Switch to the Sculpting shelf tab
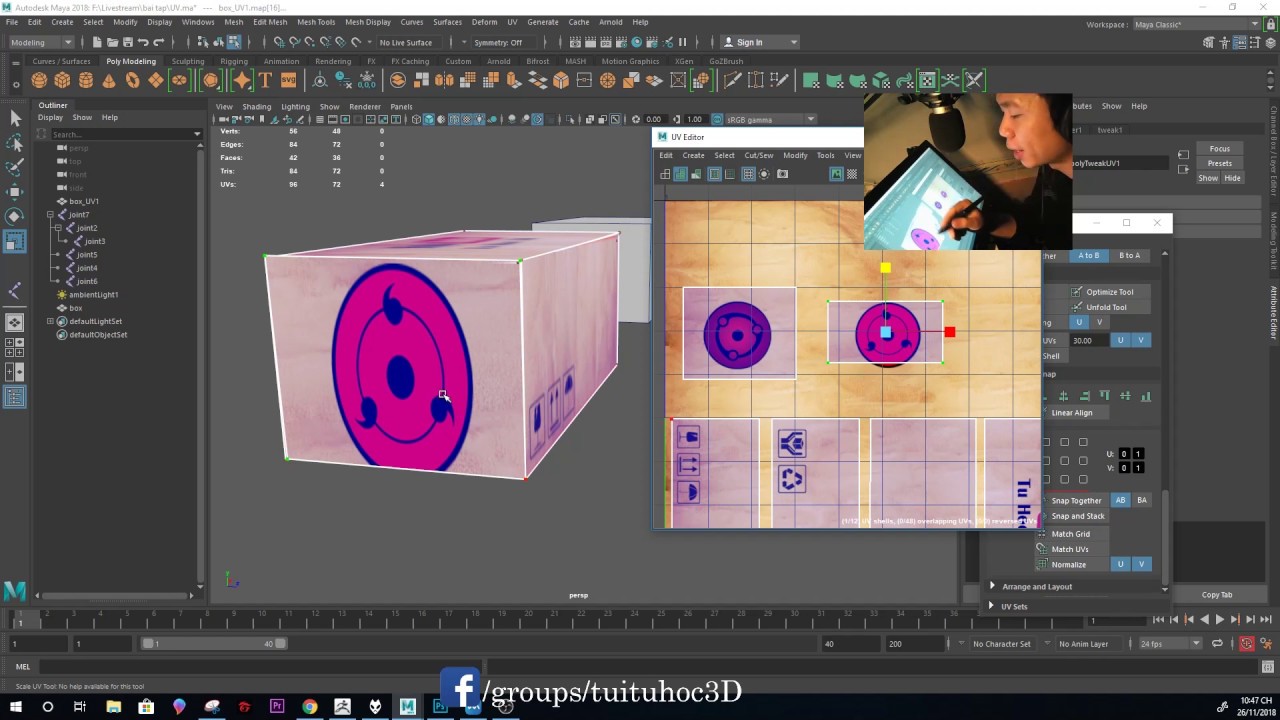Image resolution: width=1280 pixels, height=720 pixels. point(188,61)
